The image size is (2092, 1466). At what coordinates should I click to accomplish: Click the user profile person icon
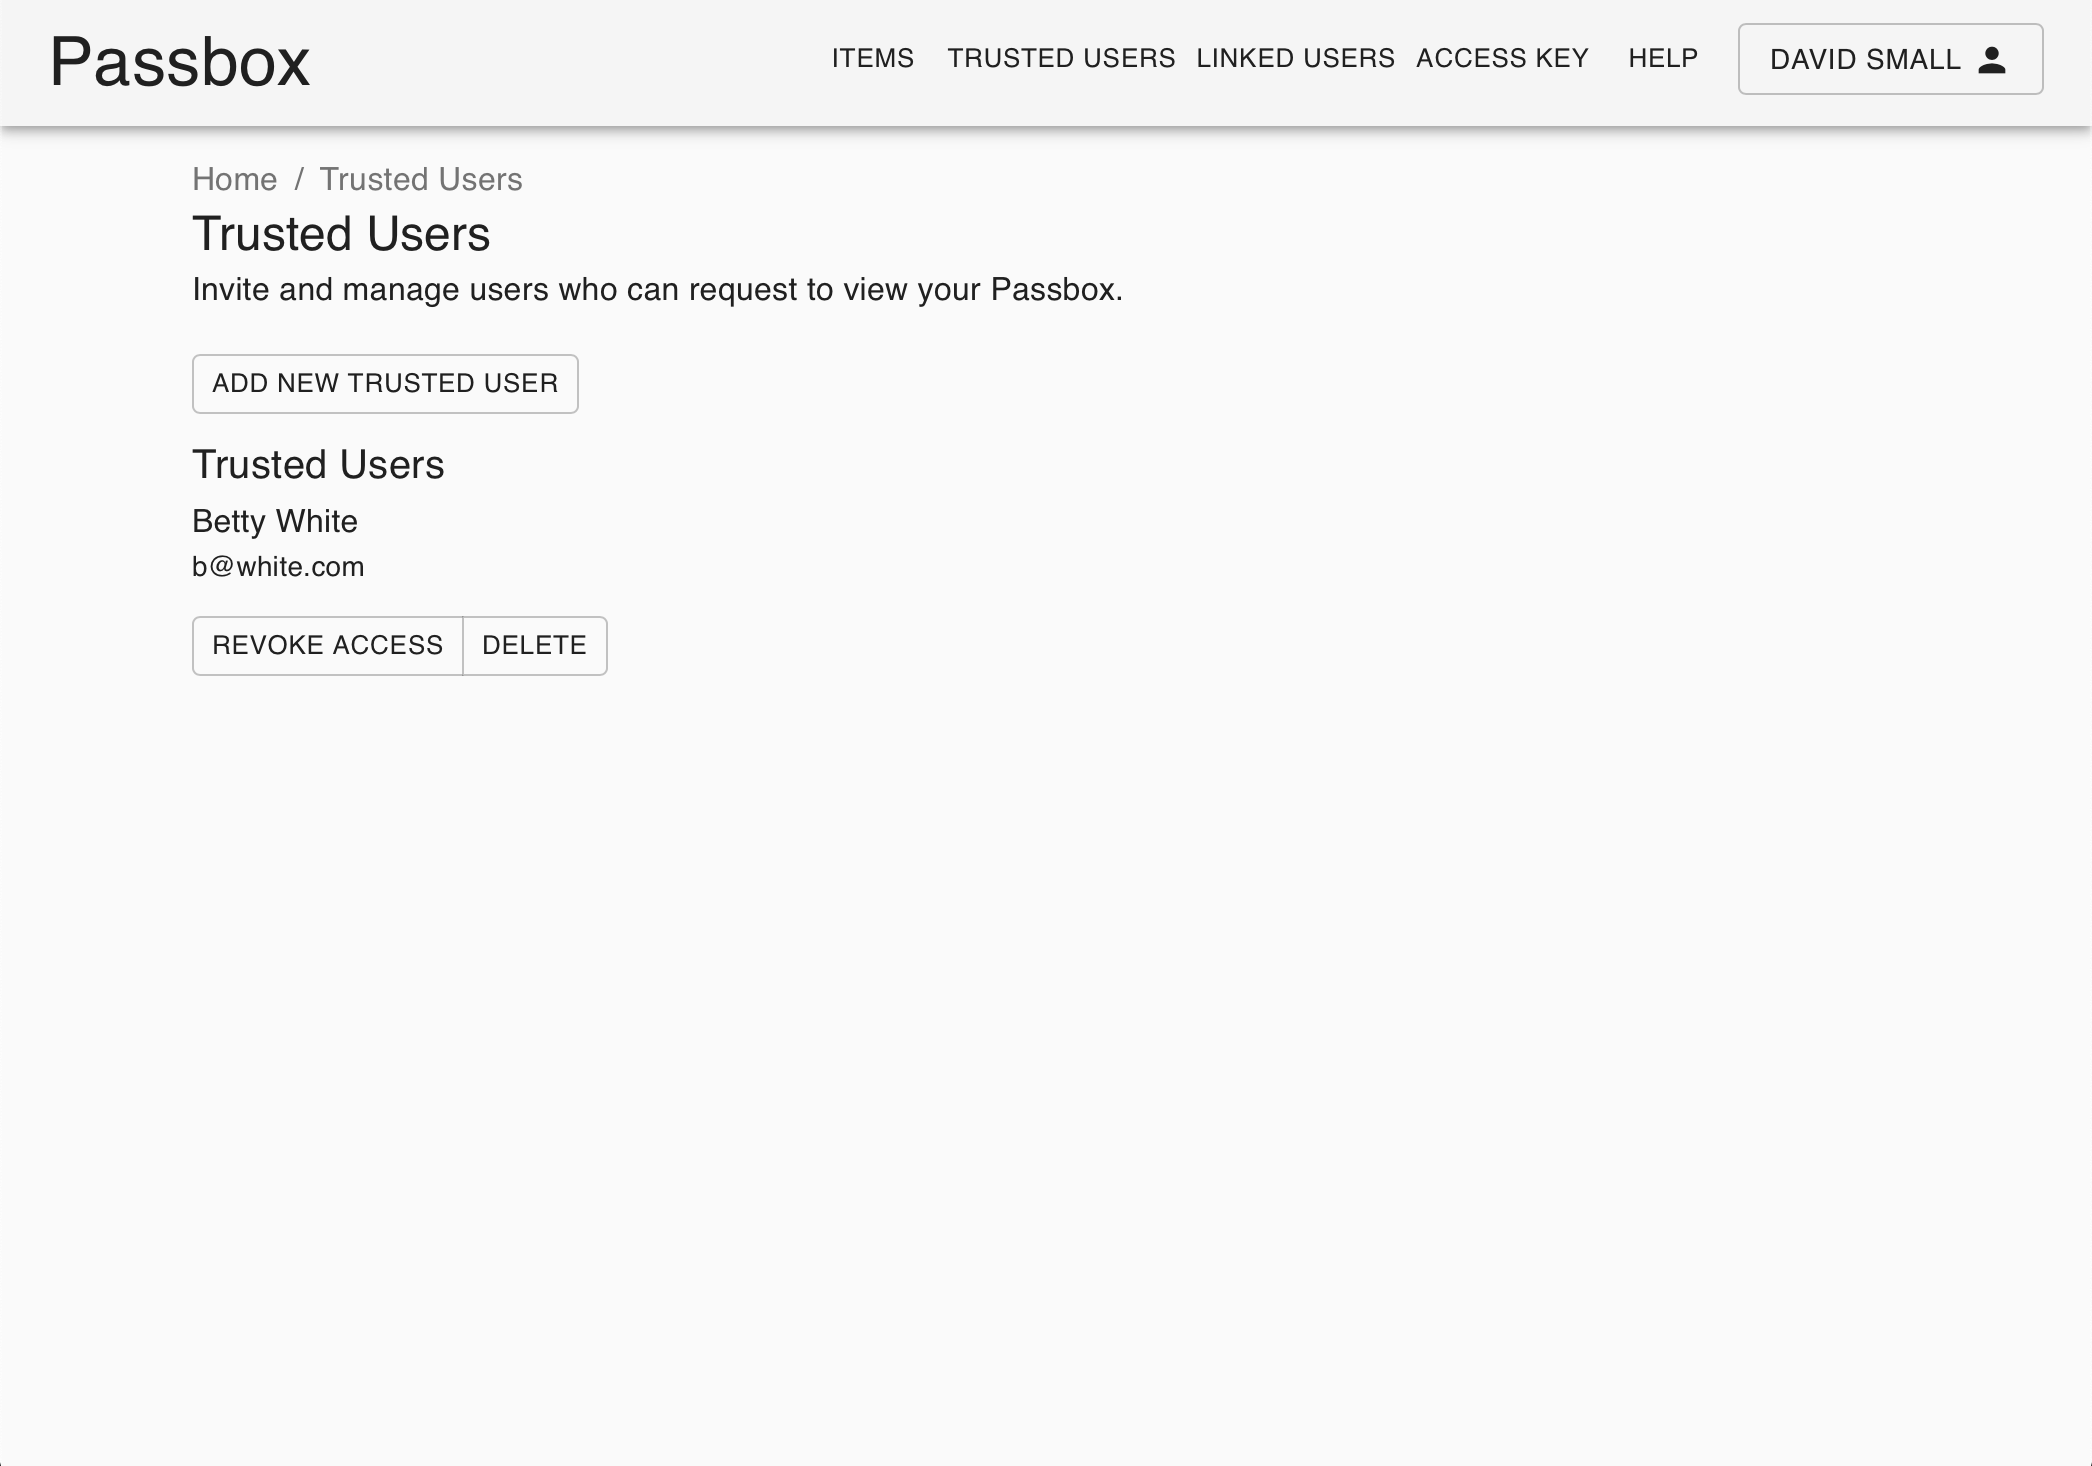(x=1991, y=60)
